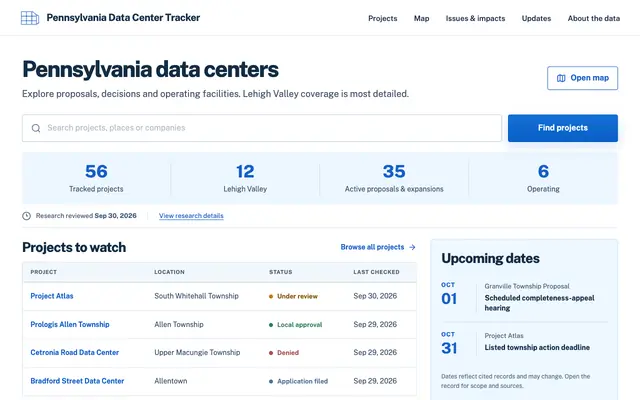
Task: Click Granville Township Proposal label
Action: (x=527, y=286)
